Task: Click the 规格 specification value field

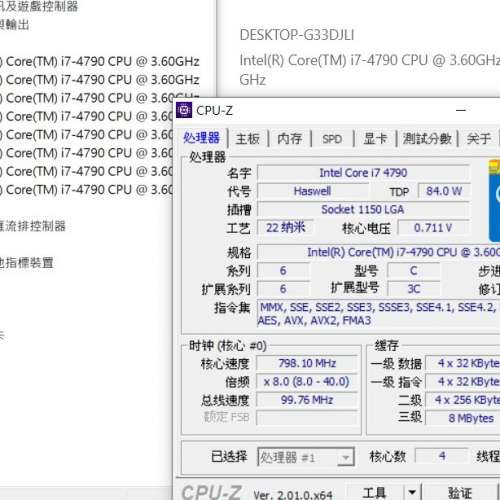Action: tap(379, 252)
